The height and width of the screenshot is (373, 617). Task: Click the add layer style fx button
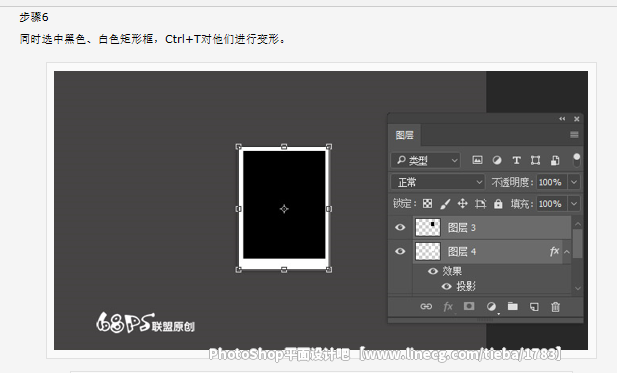(448, 307)
